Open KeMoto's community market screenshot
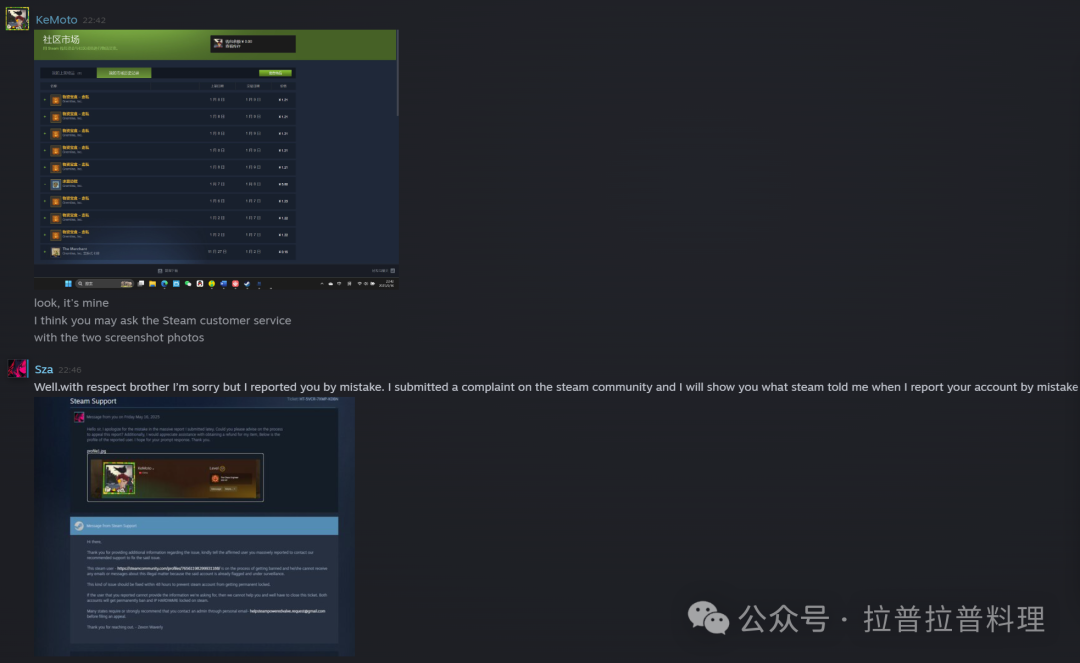 pyautogui.click(x=216, y=159)
